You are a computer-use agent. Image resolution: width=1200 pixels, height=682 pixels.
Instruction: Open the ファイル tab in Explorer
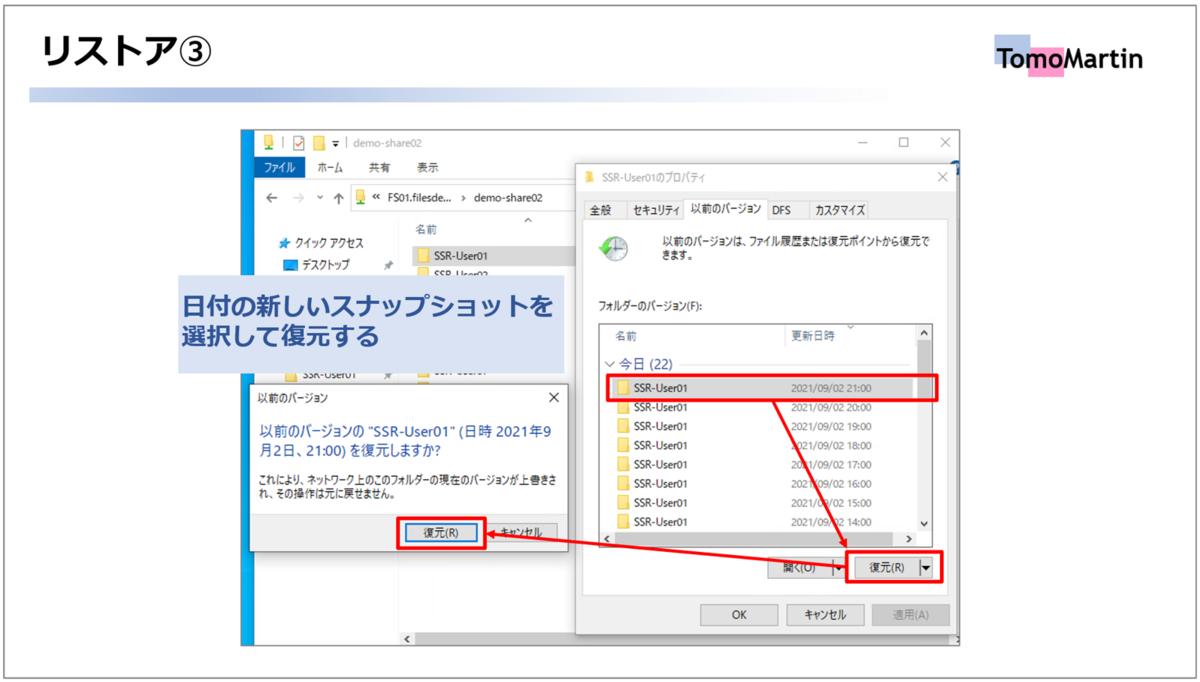point(279,168)
